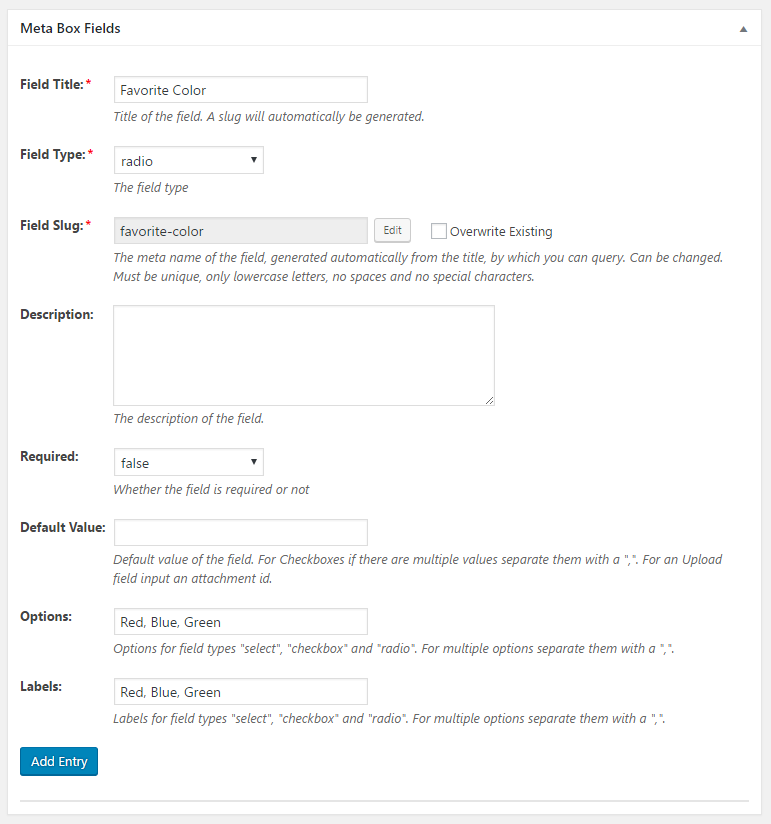Image resolution: width=771 pixels, height=824 pixels.
Task: Select the Options field with Red, Blue, Green
Action: (x=241, y=622)
